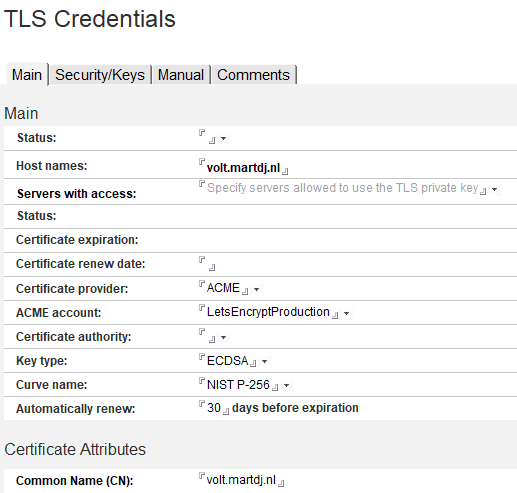Open the Certificate provider dropdown arrow
517x493 pixels.
256,289
